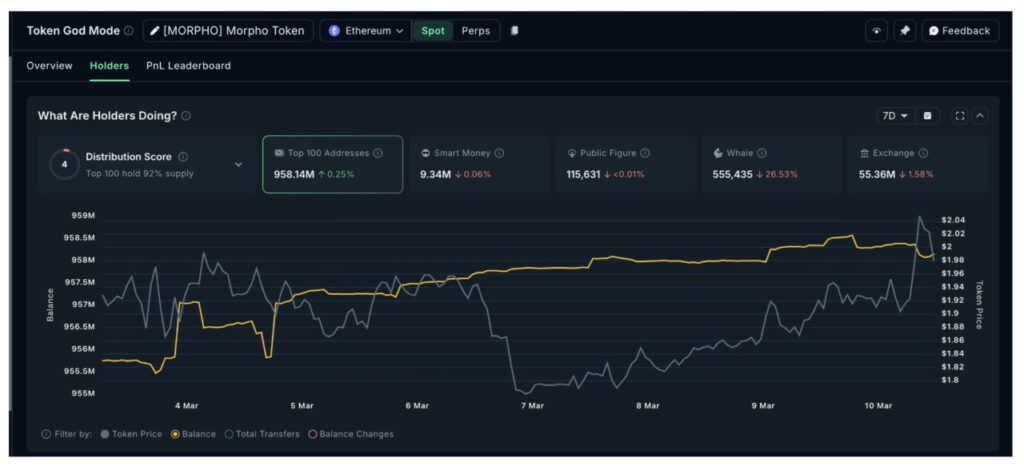Click the pin icon beside Feedback
Viewport: 1024px width, 466px height.
point(904,31)
